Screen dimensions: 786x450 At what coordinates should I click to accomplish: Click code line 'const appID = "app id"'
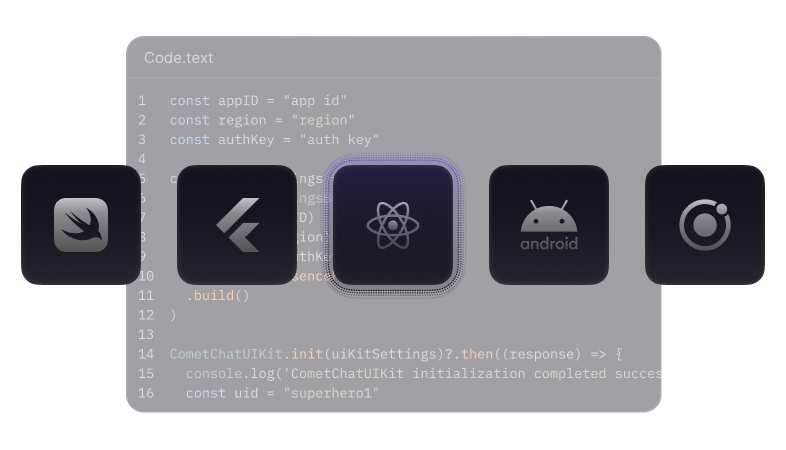[x=258, y=101]
